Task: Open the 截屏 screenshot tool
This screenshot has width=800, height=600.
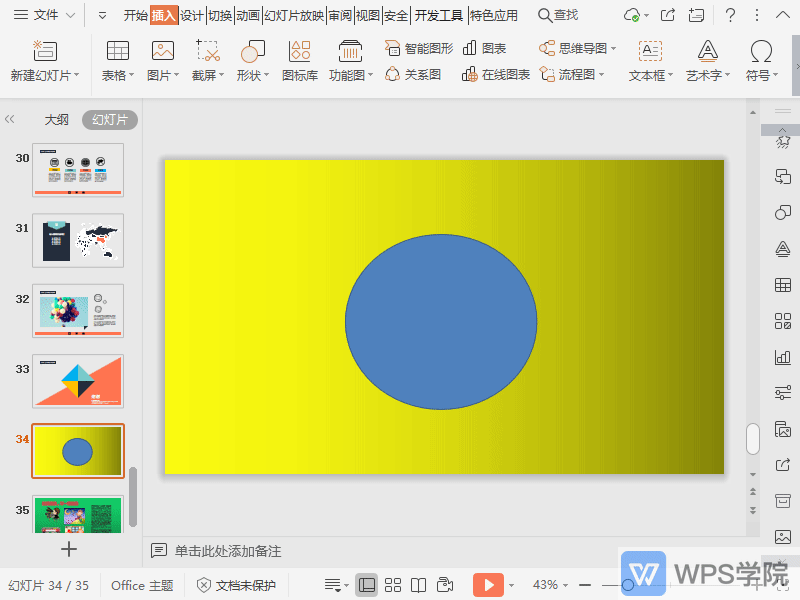Action: pos(207,60)
